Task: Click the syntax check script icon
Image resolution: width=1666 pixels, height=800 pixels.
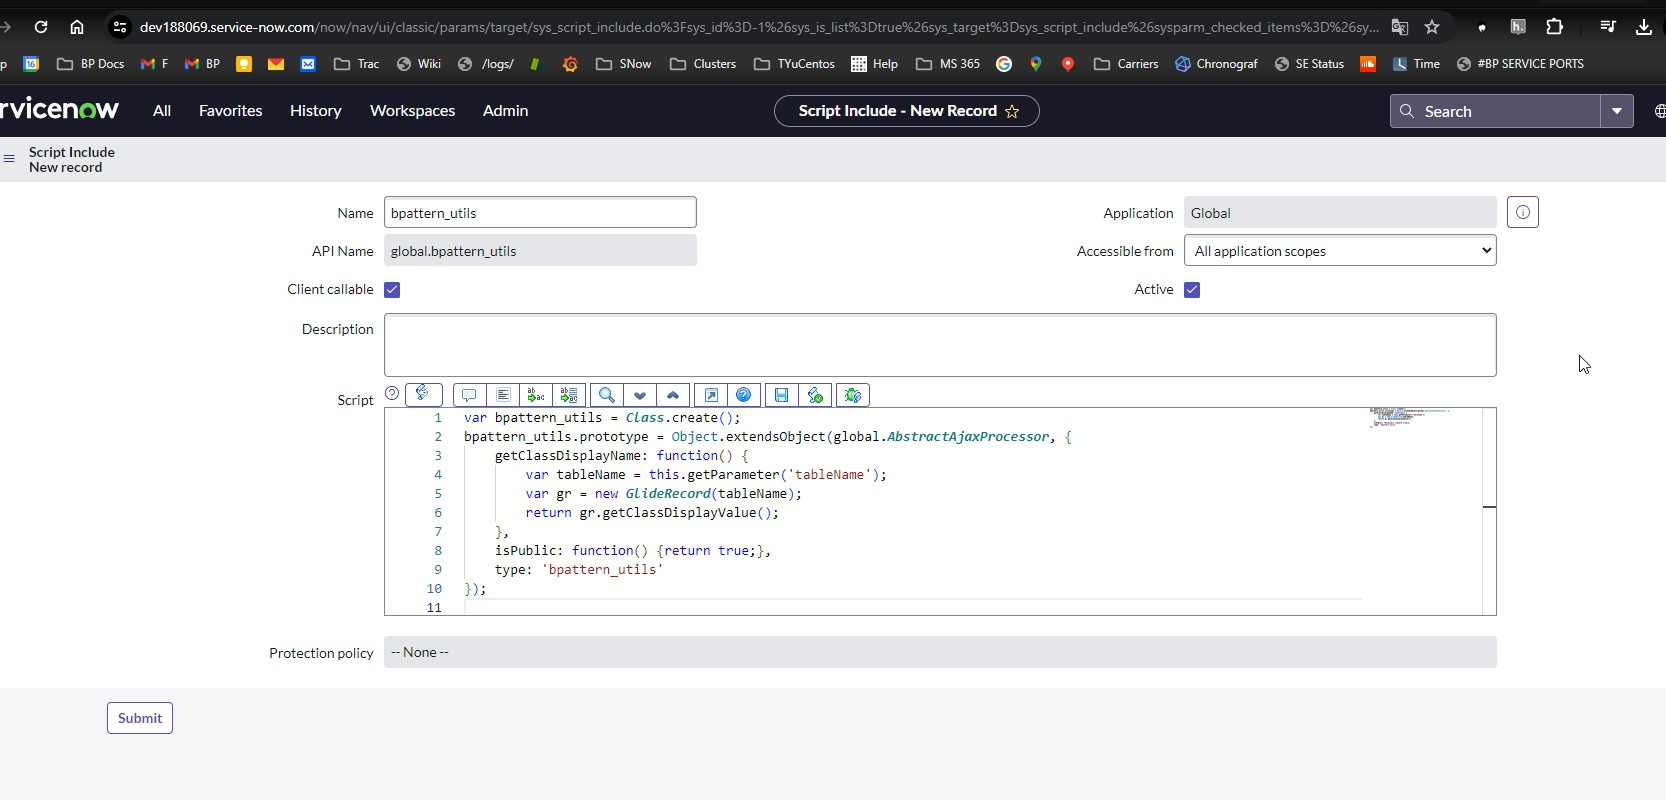Action: point(816,395)
